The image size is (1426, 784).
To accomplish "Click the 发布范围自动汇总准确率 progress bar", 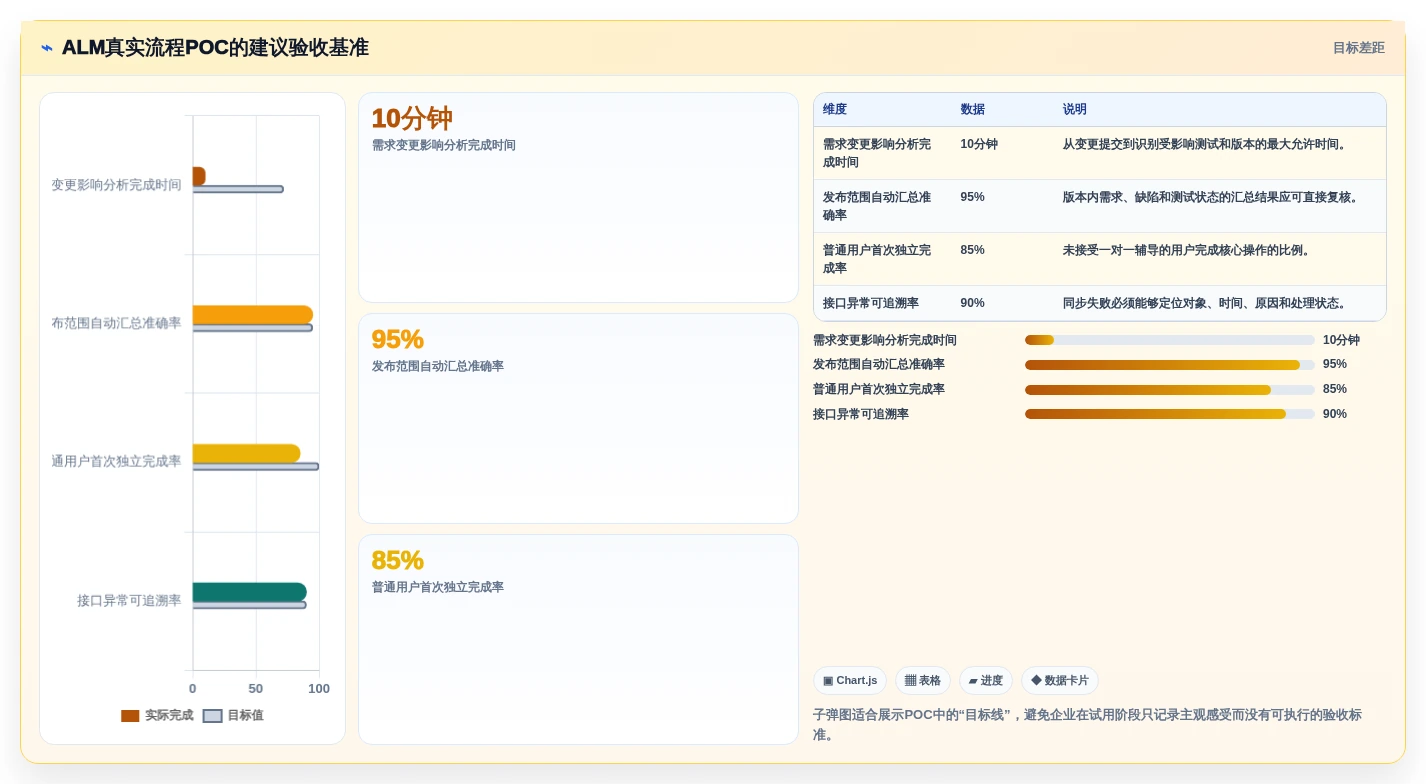I will click(1169, 365).
